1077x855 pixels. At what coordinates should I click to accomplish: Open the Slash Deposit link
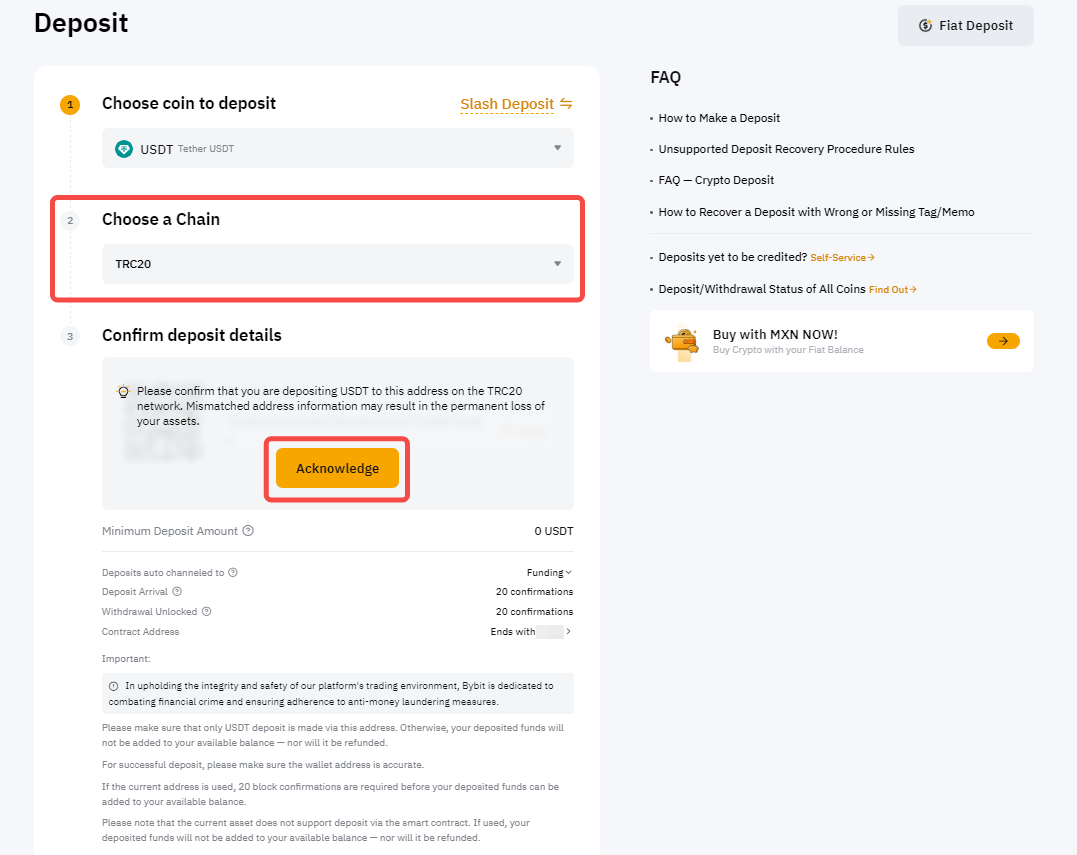[x=506, y=104]
